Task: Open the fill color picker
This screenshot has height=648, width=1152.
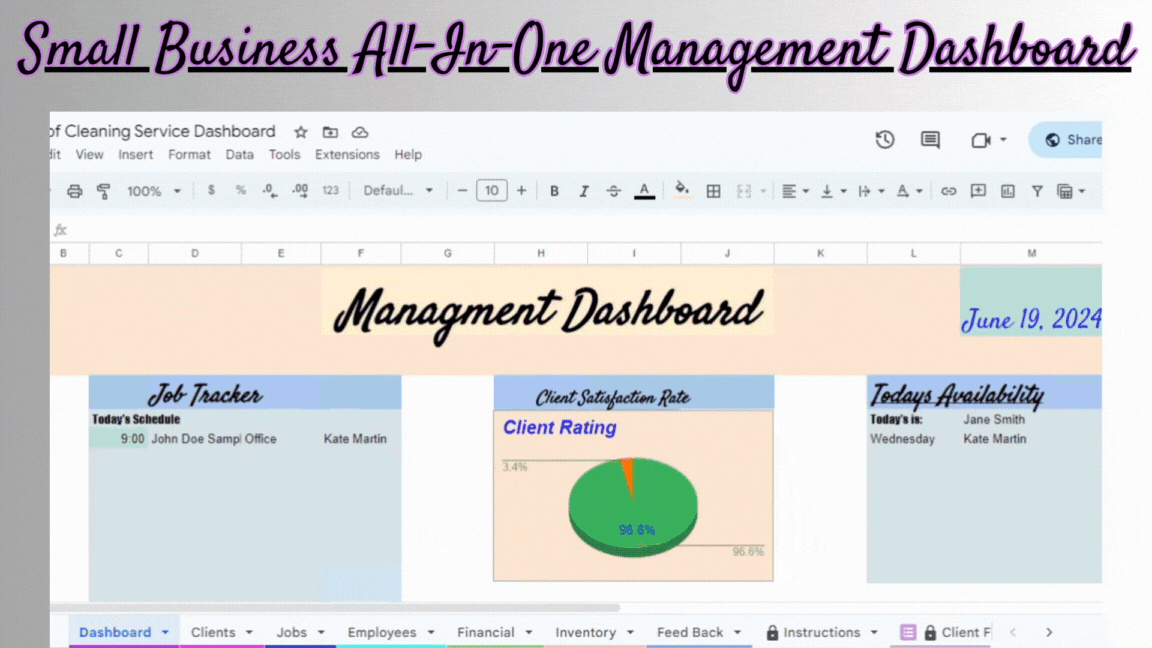Action: [x=682, y=190]
